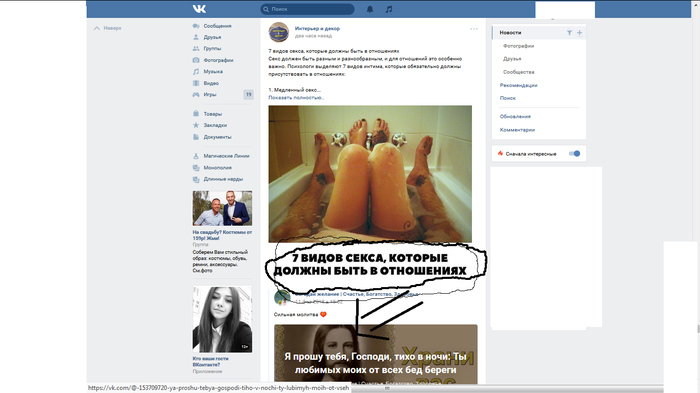Click the post timestamp два часа назад
This screenshot has width=700, height=393.
tap(313, 36)
